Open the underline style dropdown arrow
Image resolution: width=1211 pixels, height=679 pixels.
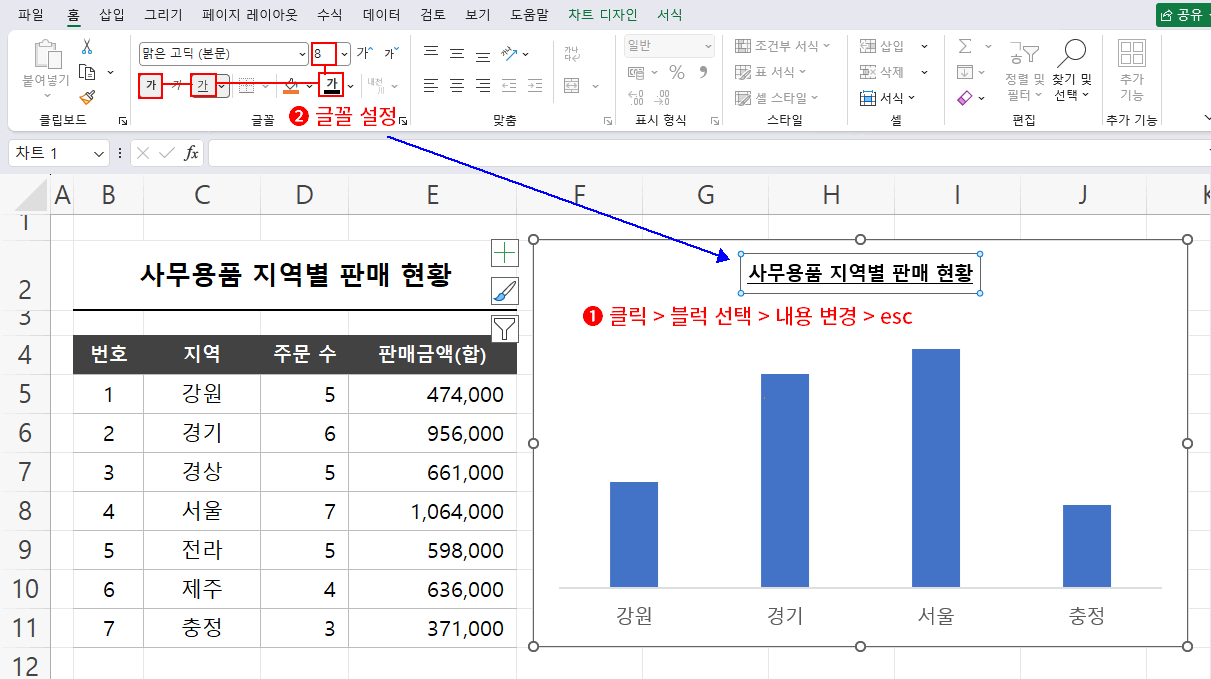(x=221, y=86)
